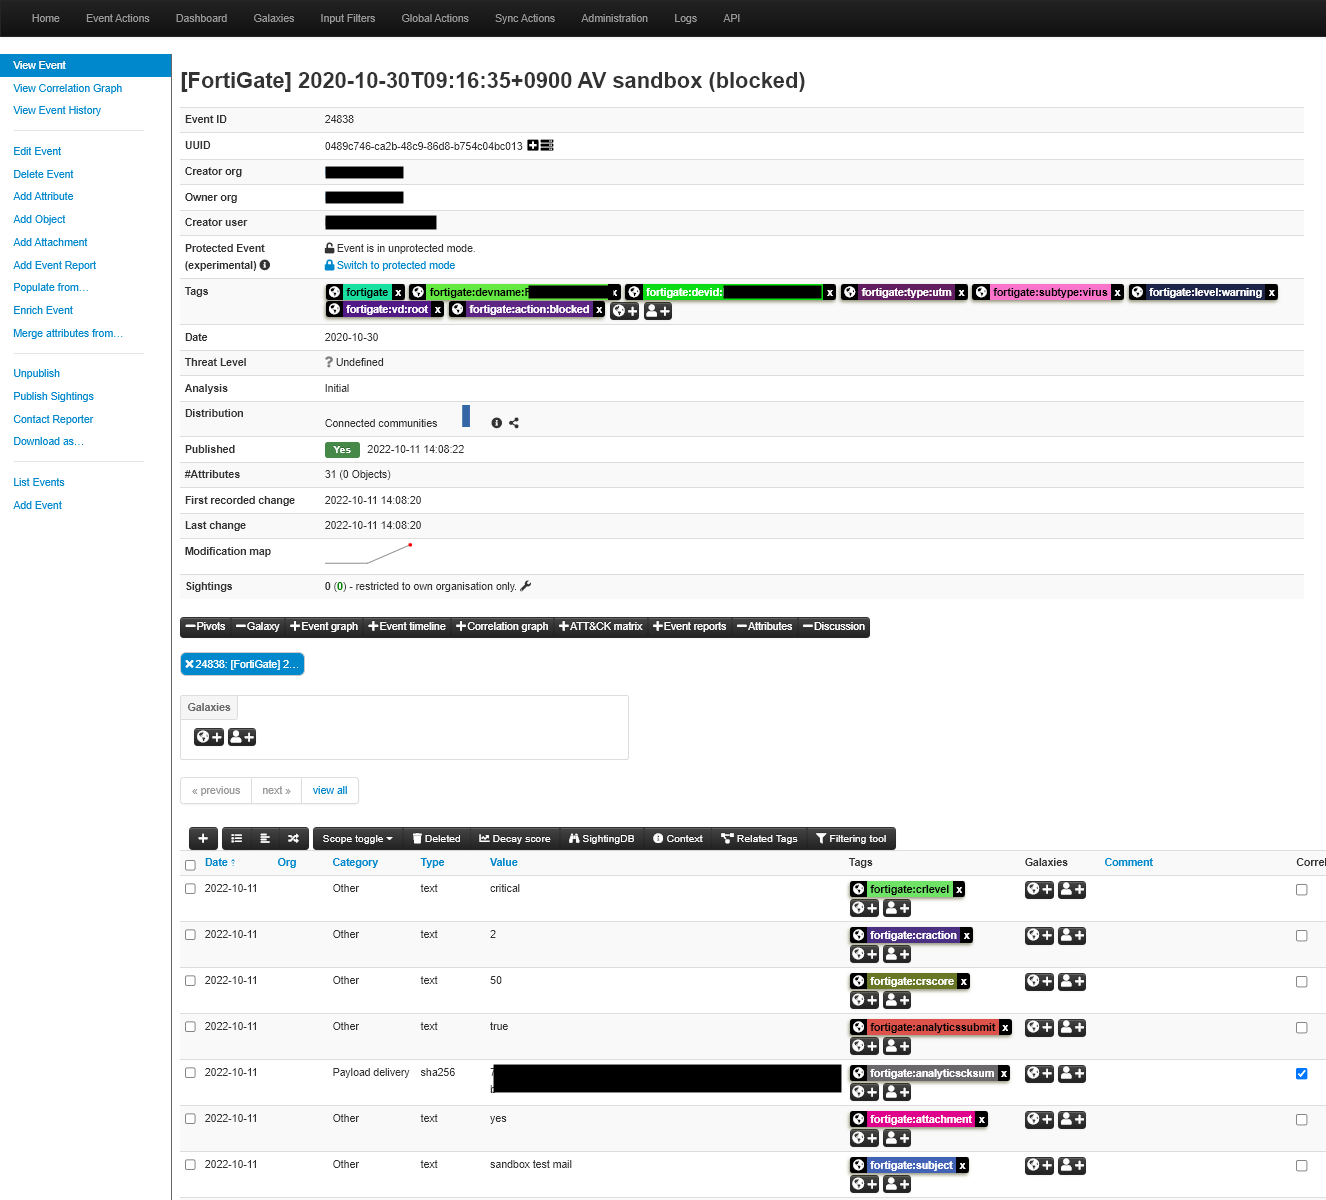This screenshot has height=1200, width=1326.
Task: Click the add attribute plus icon in toolbar
Action: tap(203, 839)
